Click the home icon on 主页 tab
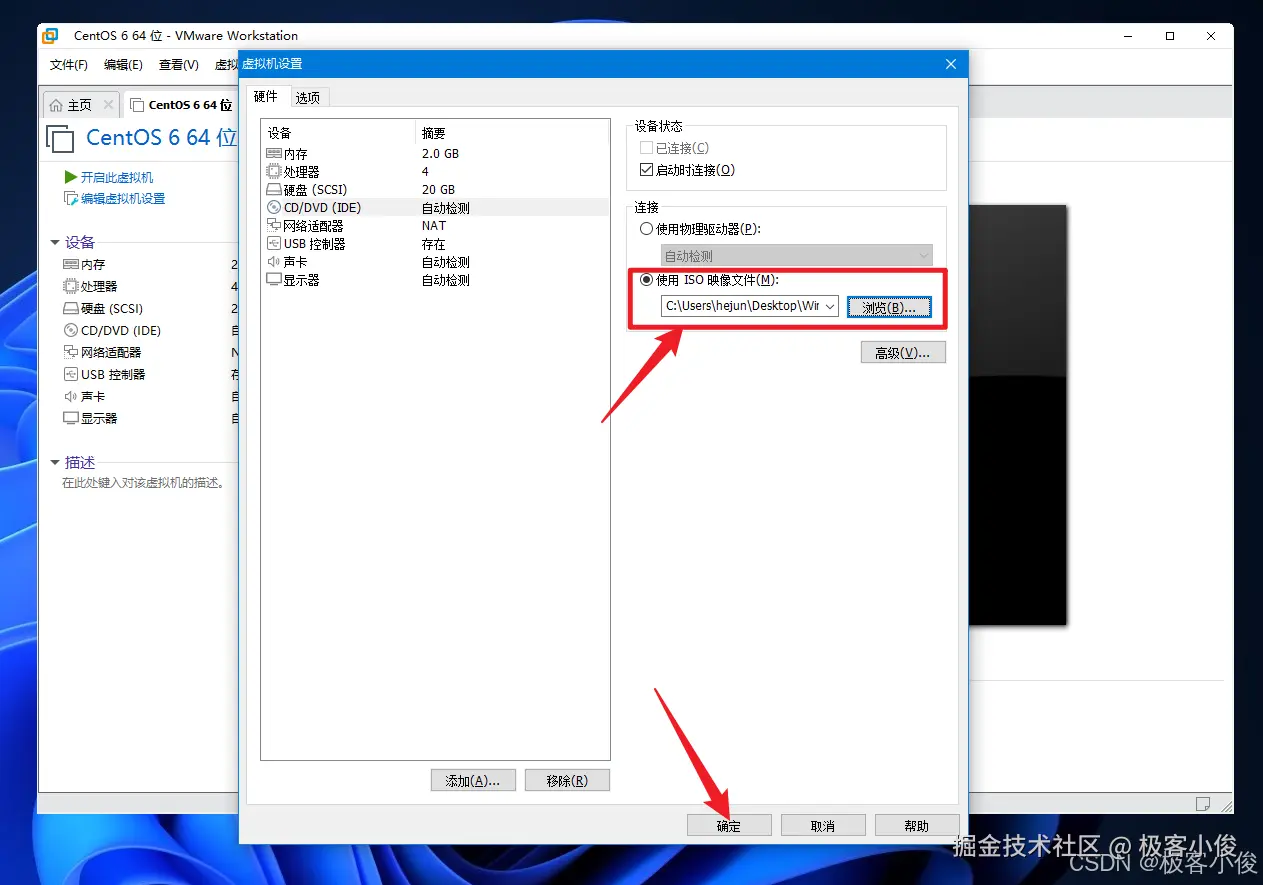1263x885 pixels. click(x=57, y=105)
